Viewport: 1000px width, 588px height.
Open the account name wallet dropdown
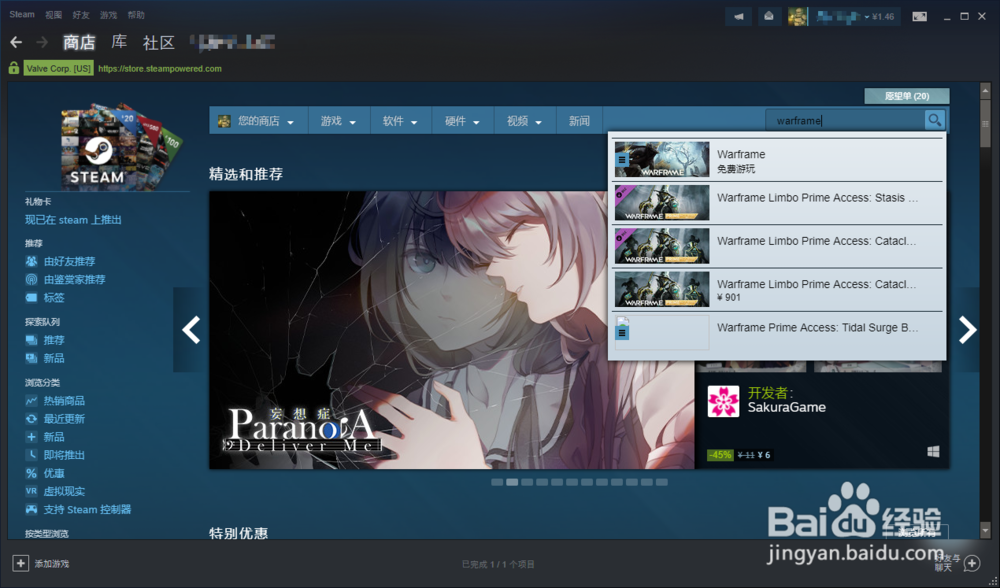(x=855, y=17)
